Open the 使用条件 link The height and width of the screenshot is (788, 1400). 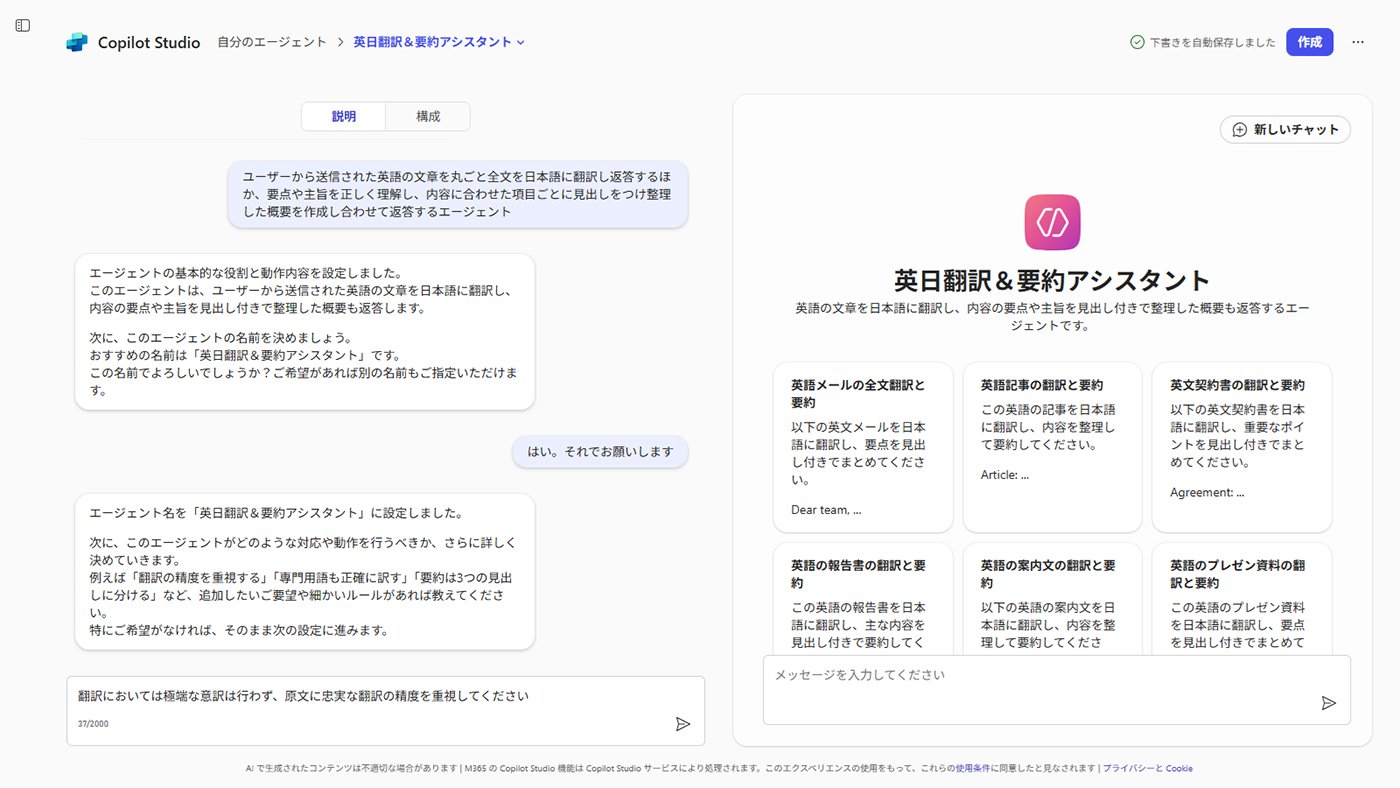pyautogui.click(x=972, y=768)
